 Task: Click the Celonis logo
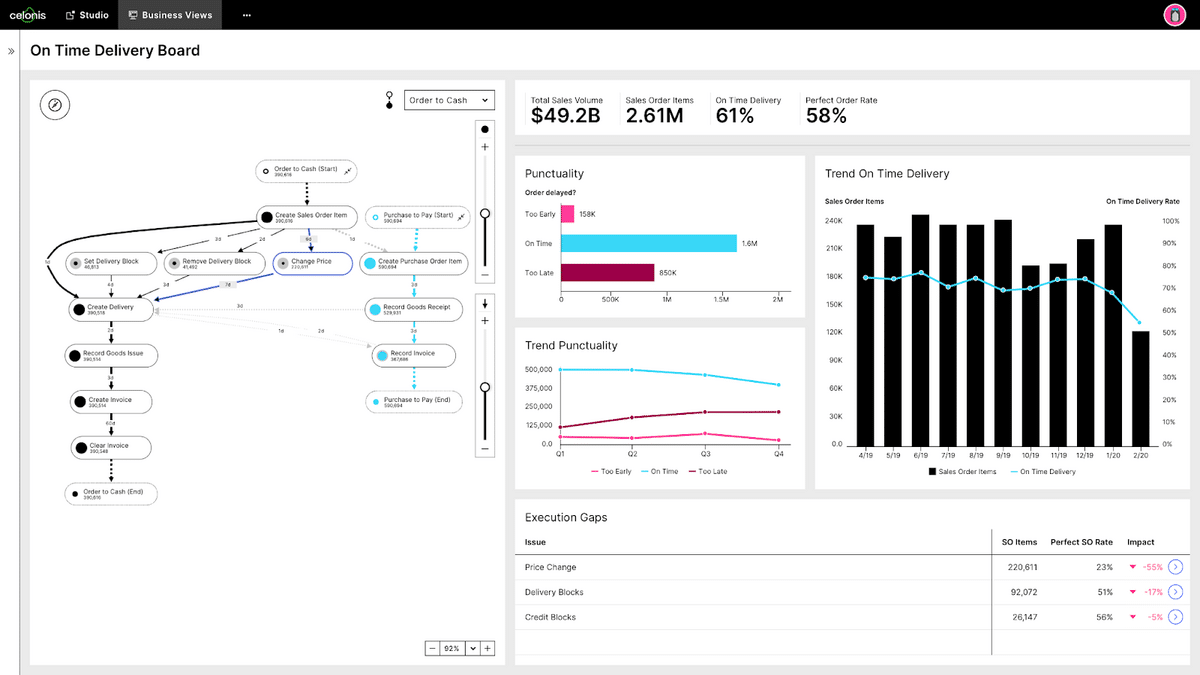point(27,15)
